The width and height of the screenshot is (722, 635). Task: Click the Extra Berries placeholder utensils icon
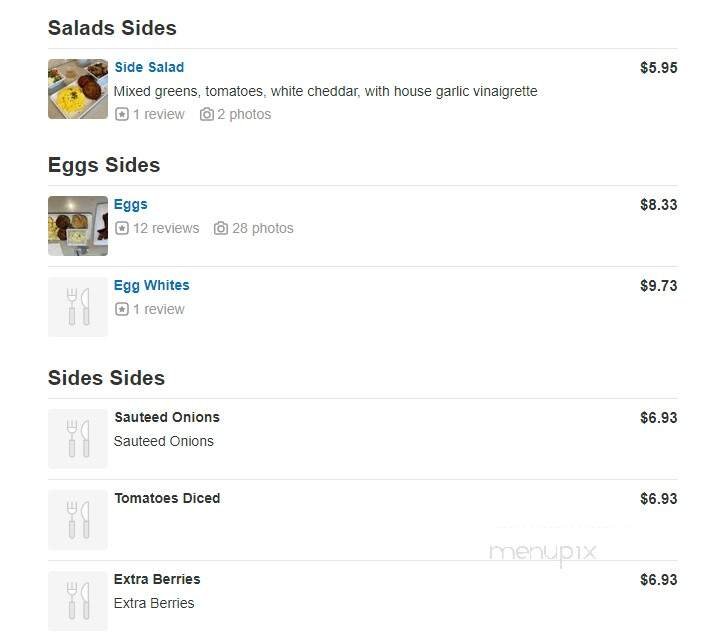(78, 600)
